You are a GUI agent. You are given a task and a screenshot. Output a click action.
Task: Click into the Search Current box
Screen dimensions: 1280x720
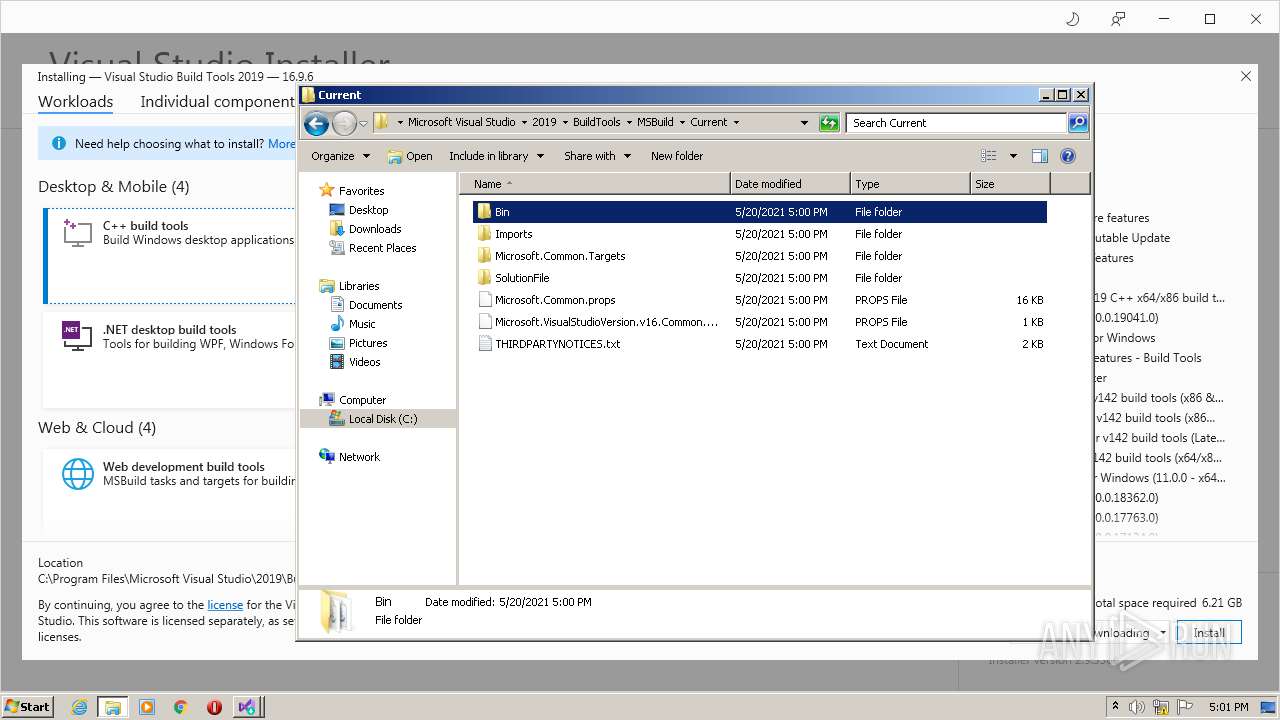pos(956,123)
